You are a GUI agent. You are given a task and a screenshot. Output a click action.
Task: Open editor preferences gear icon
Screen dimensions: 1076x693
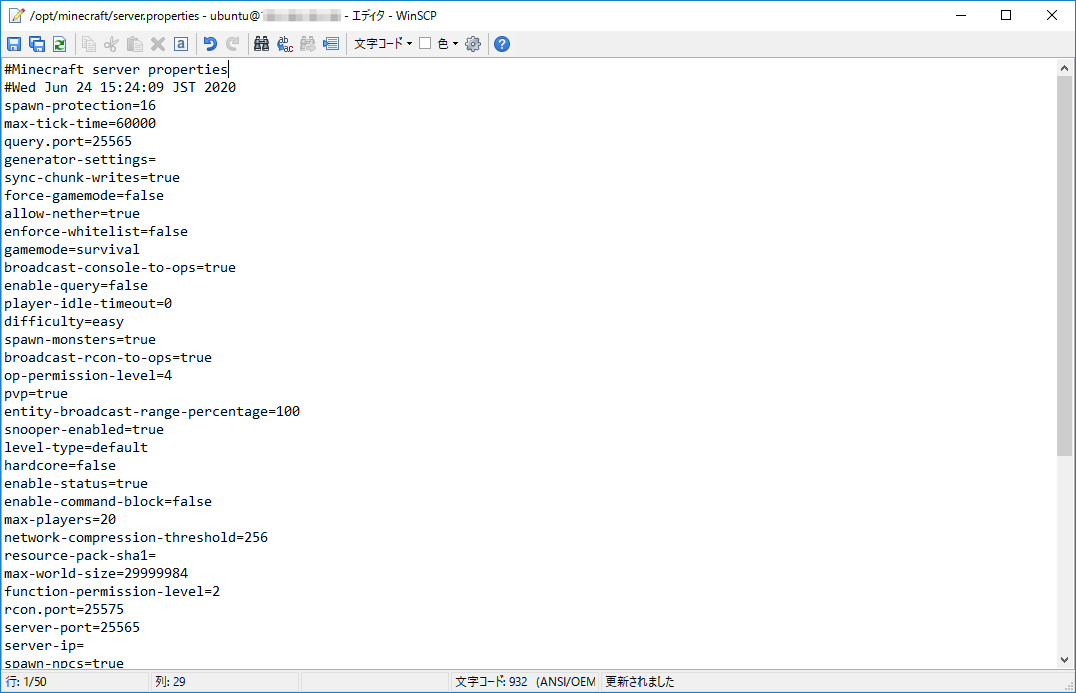pos(473,44)
